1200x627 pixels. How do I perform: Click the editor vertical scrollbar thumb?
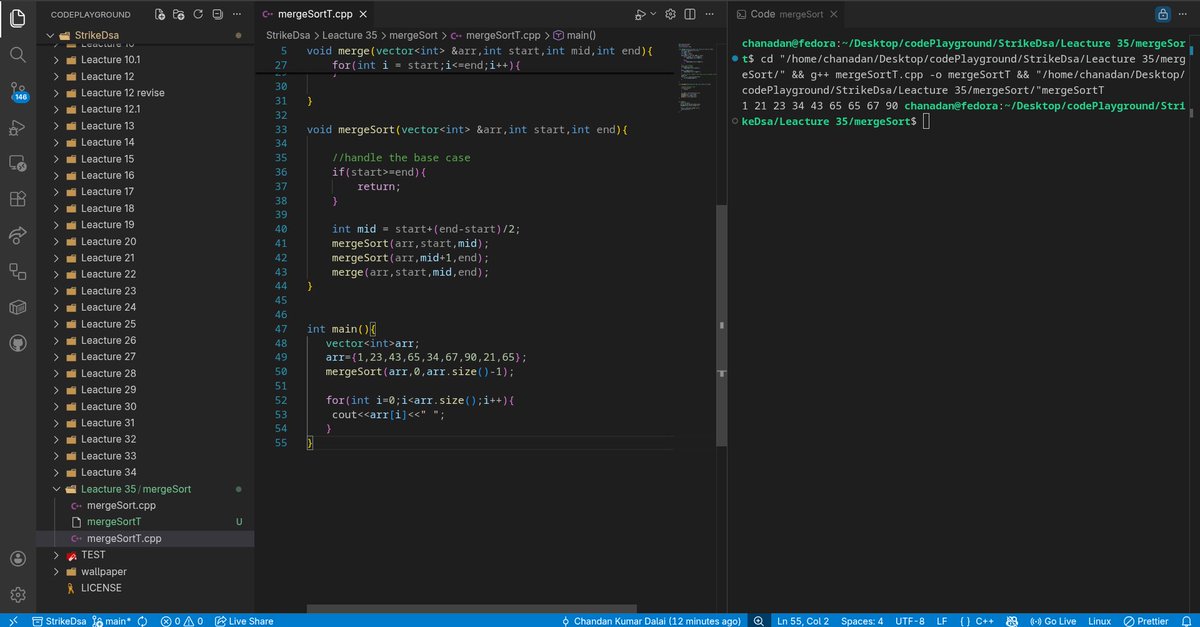coord(720,326)
